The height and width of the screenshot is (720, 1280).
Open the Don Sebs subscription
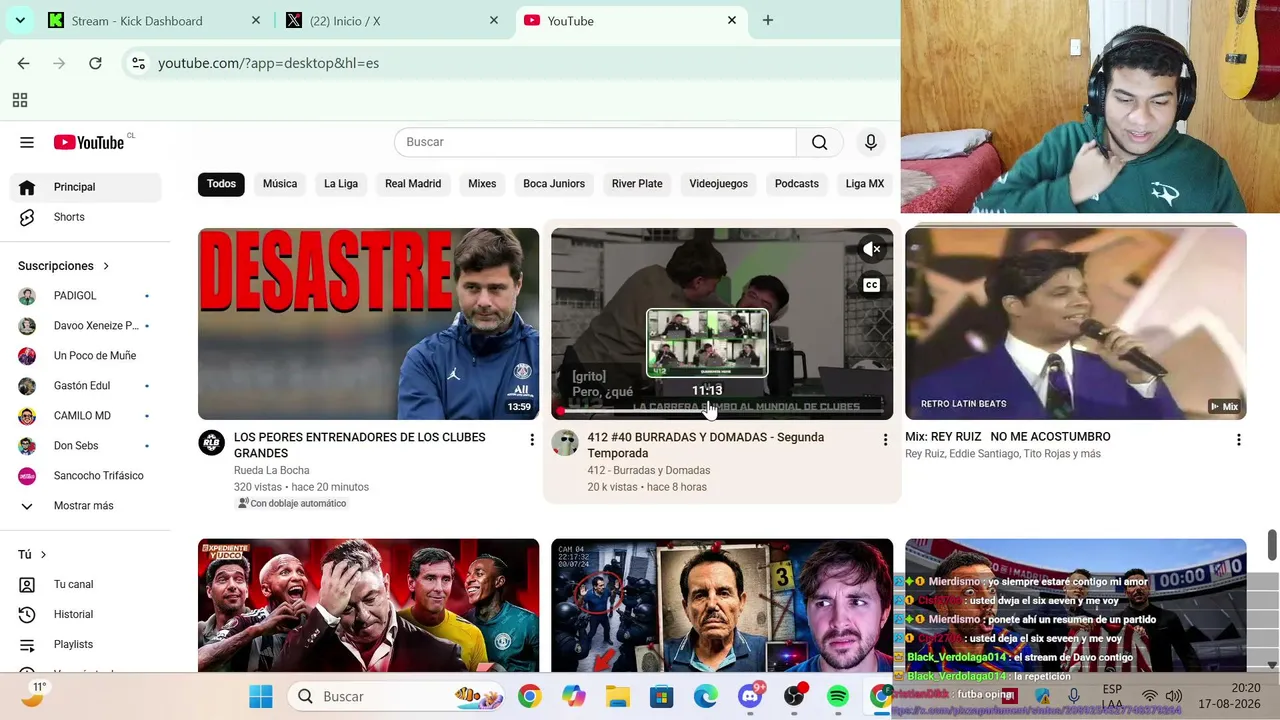[x=86, y=446]
